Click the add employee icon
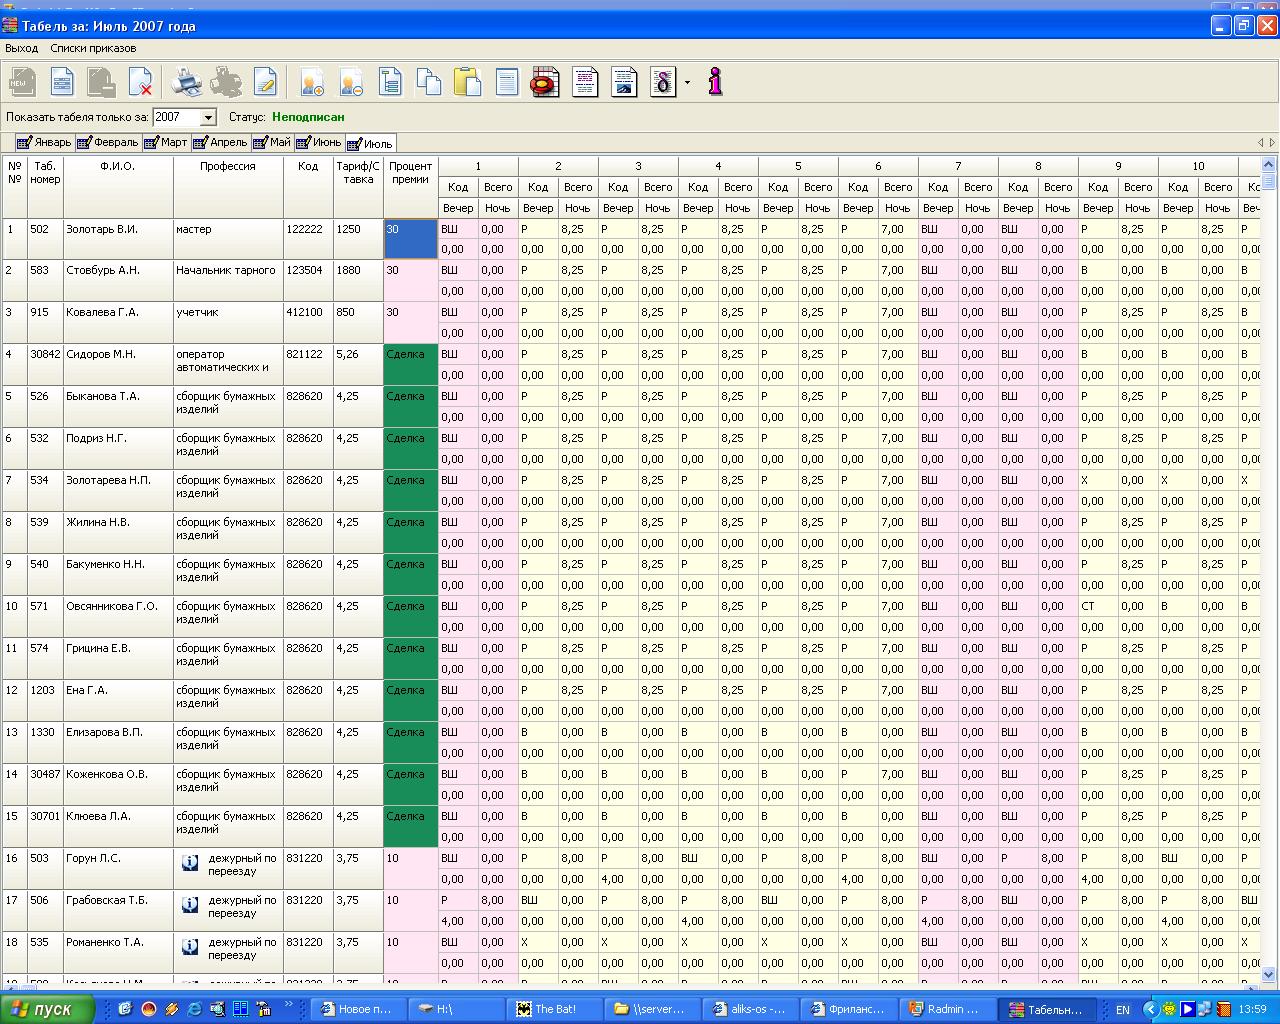Screen dimensions: 1280x1024 point(311,82)
